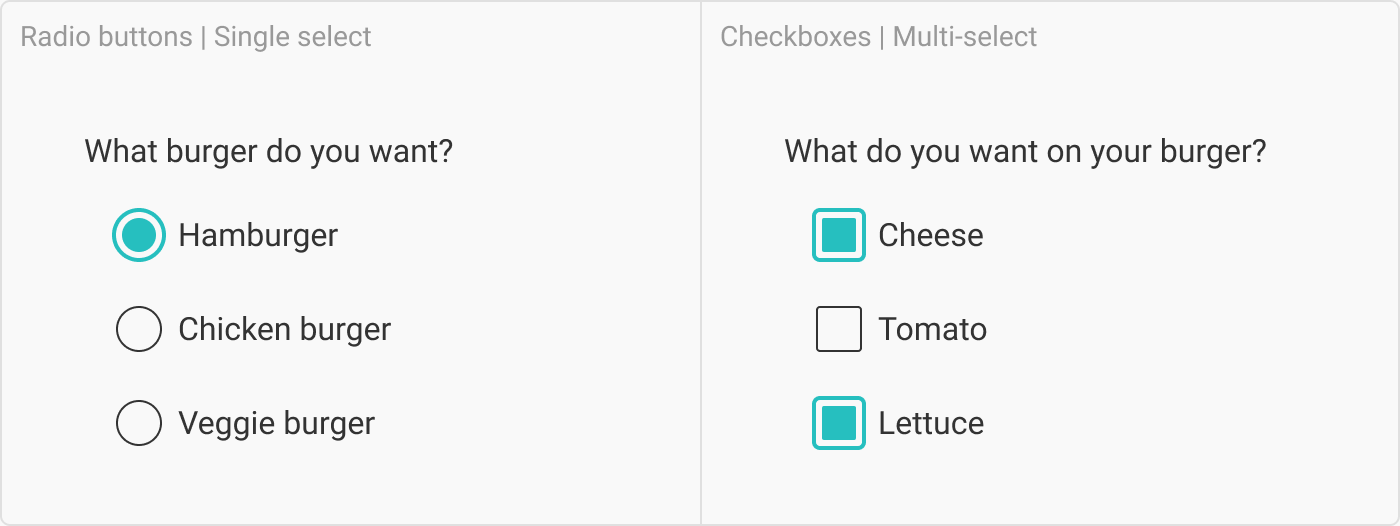Click the 'Chicken burger' label text
This screenshot has width=1400, height=526.
click(x=285, y=329)
